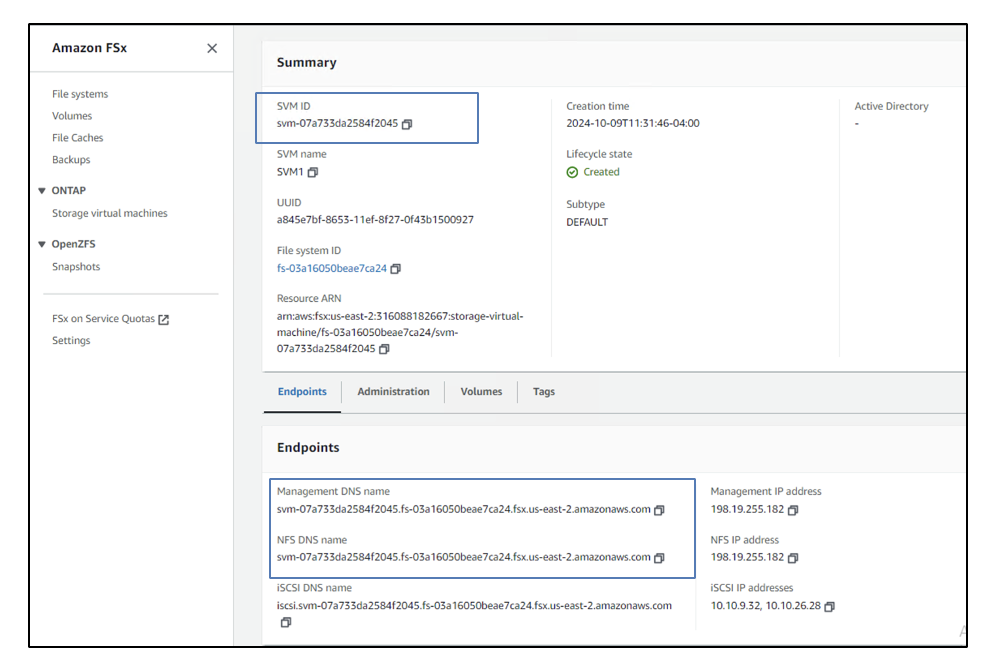
Task: Copy the NFS IP address
Action: point(793,558)
